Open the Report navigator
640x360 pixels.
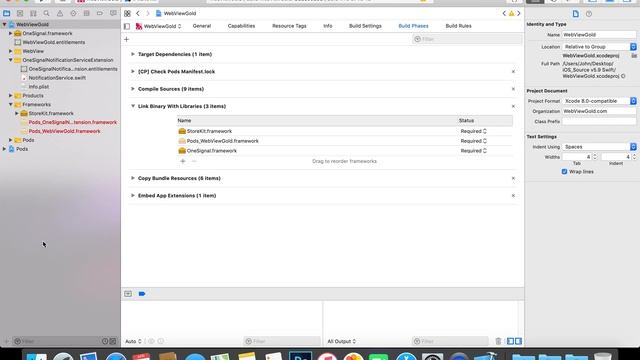[113, 13]
